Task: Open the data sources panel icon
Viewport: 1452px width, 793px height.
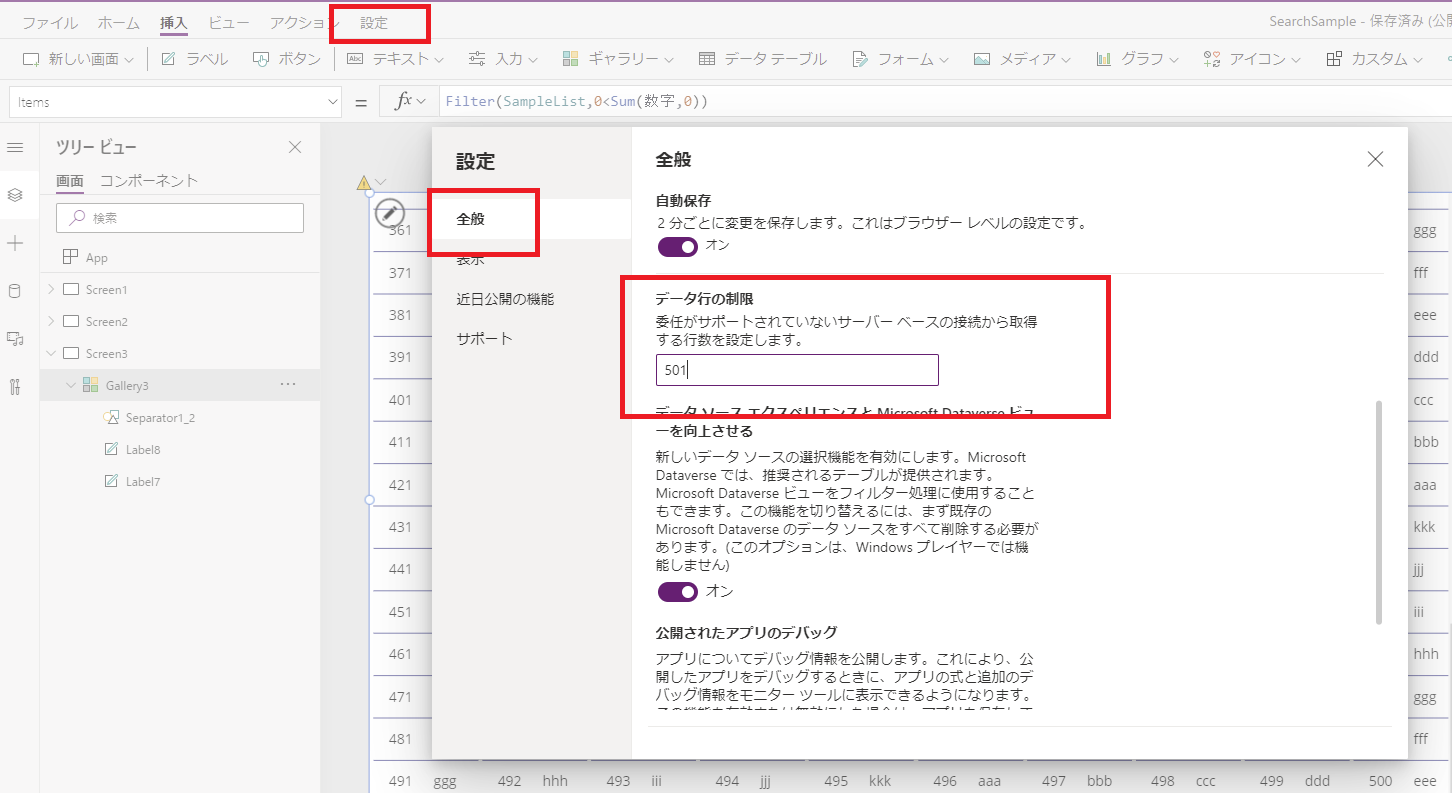Action: 16,290
